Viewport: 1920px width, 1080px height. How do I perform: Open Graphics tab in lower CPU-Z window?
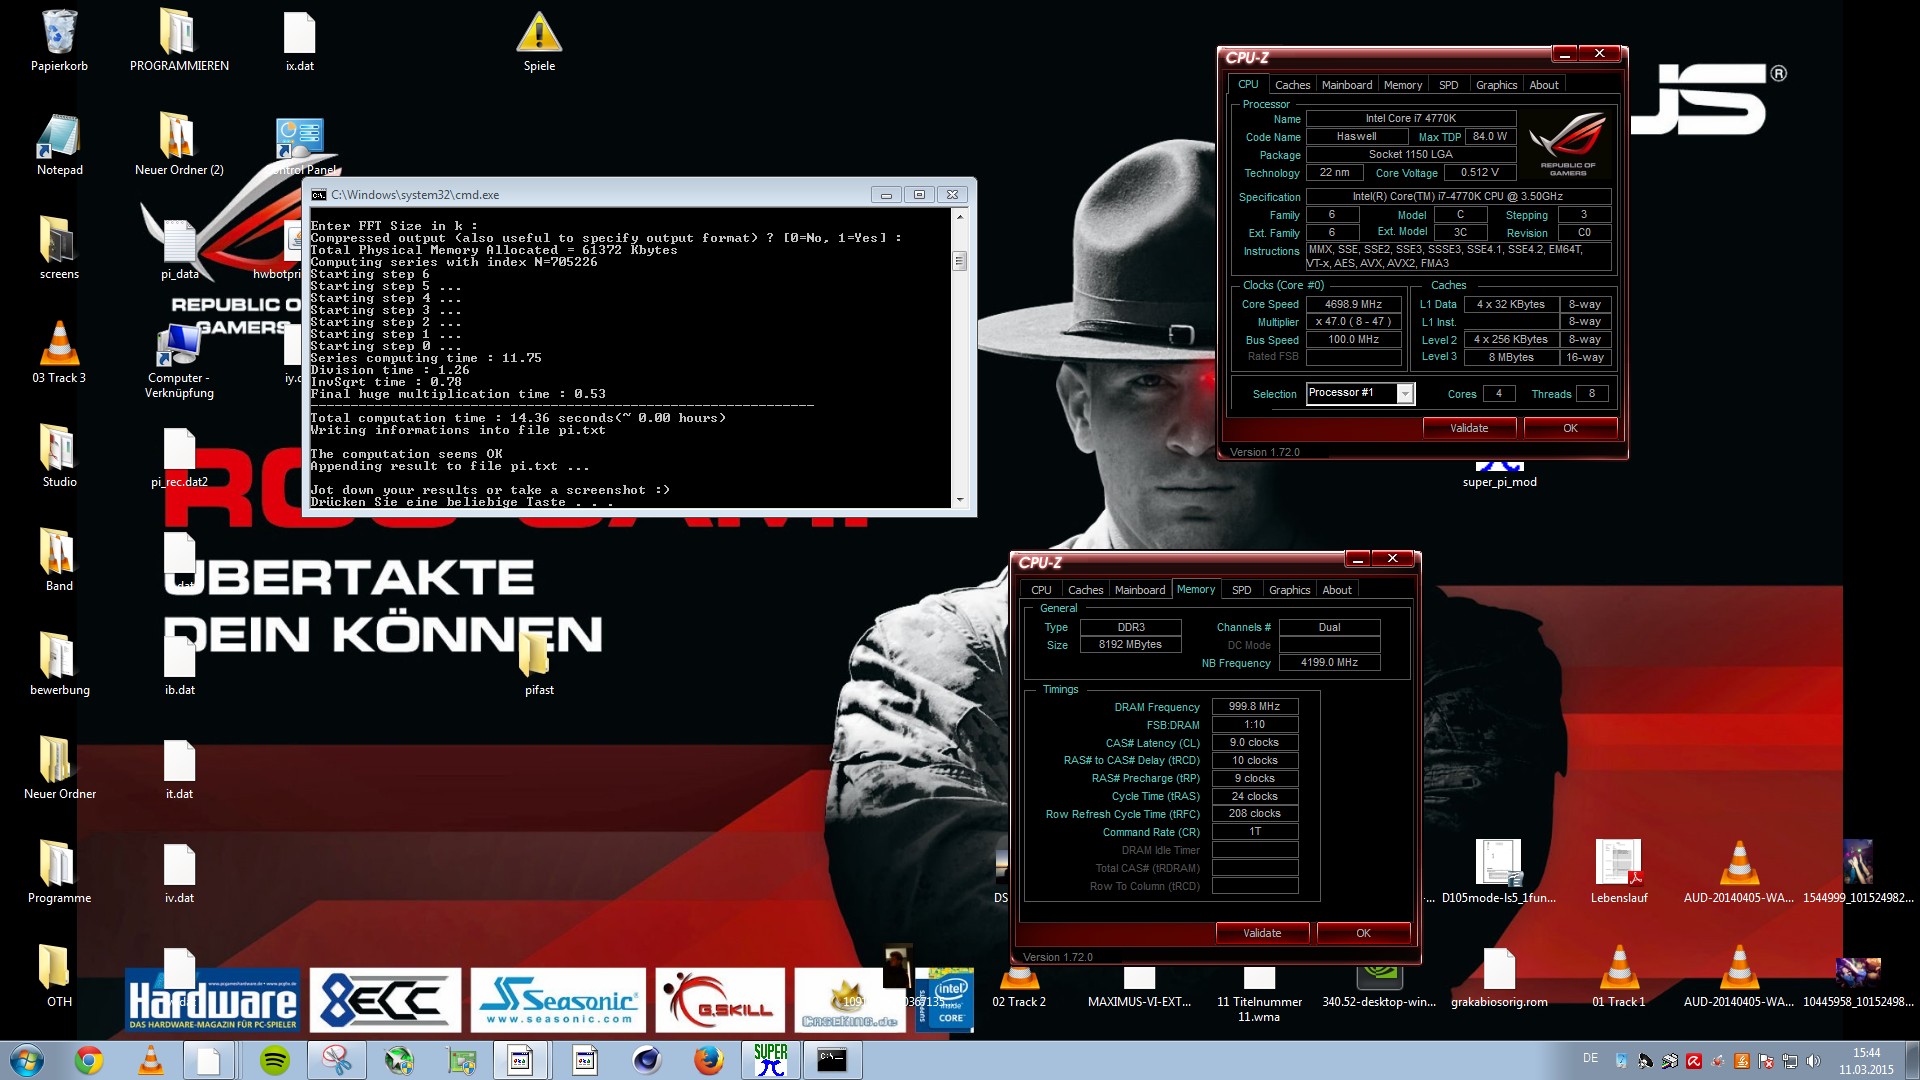(x=1289, y=590)
